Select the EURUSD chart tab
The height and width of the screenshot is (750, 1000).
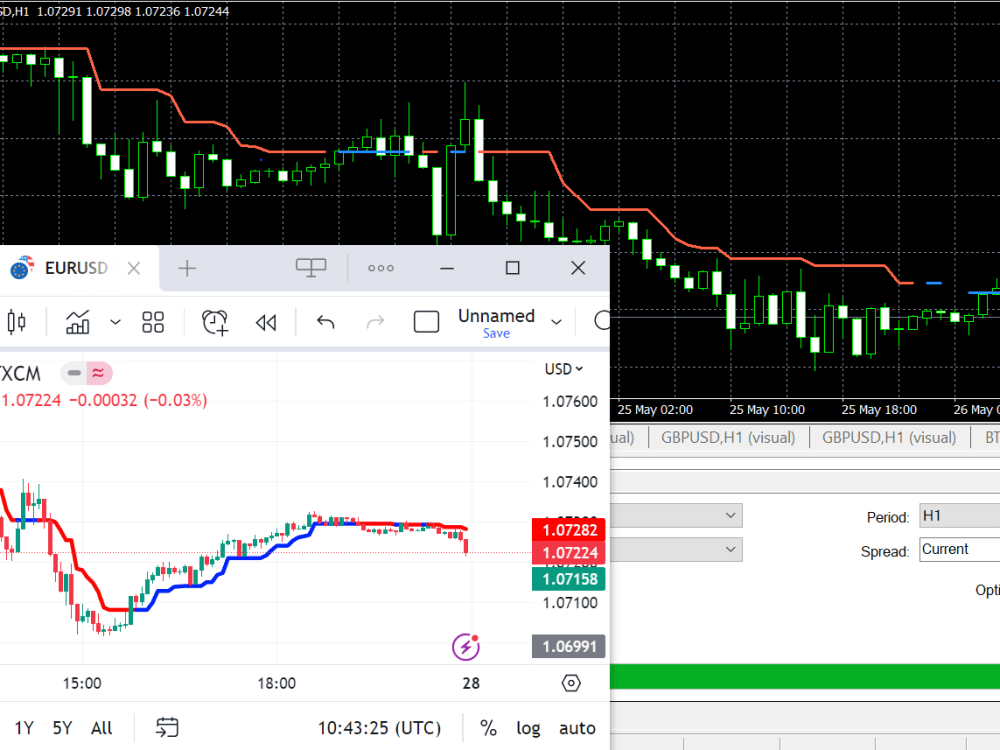click(x=77, y=268)
